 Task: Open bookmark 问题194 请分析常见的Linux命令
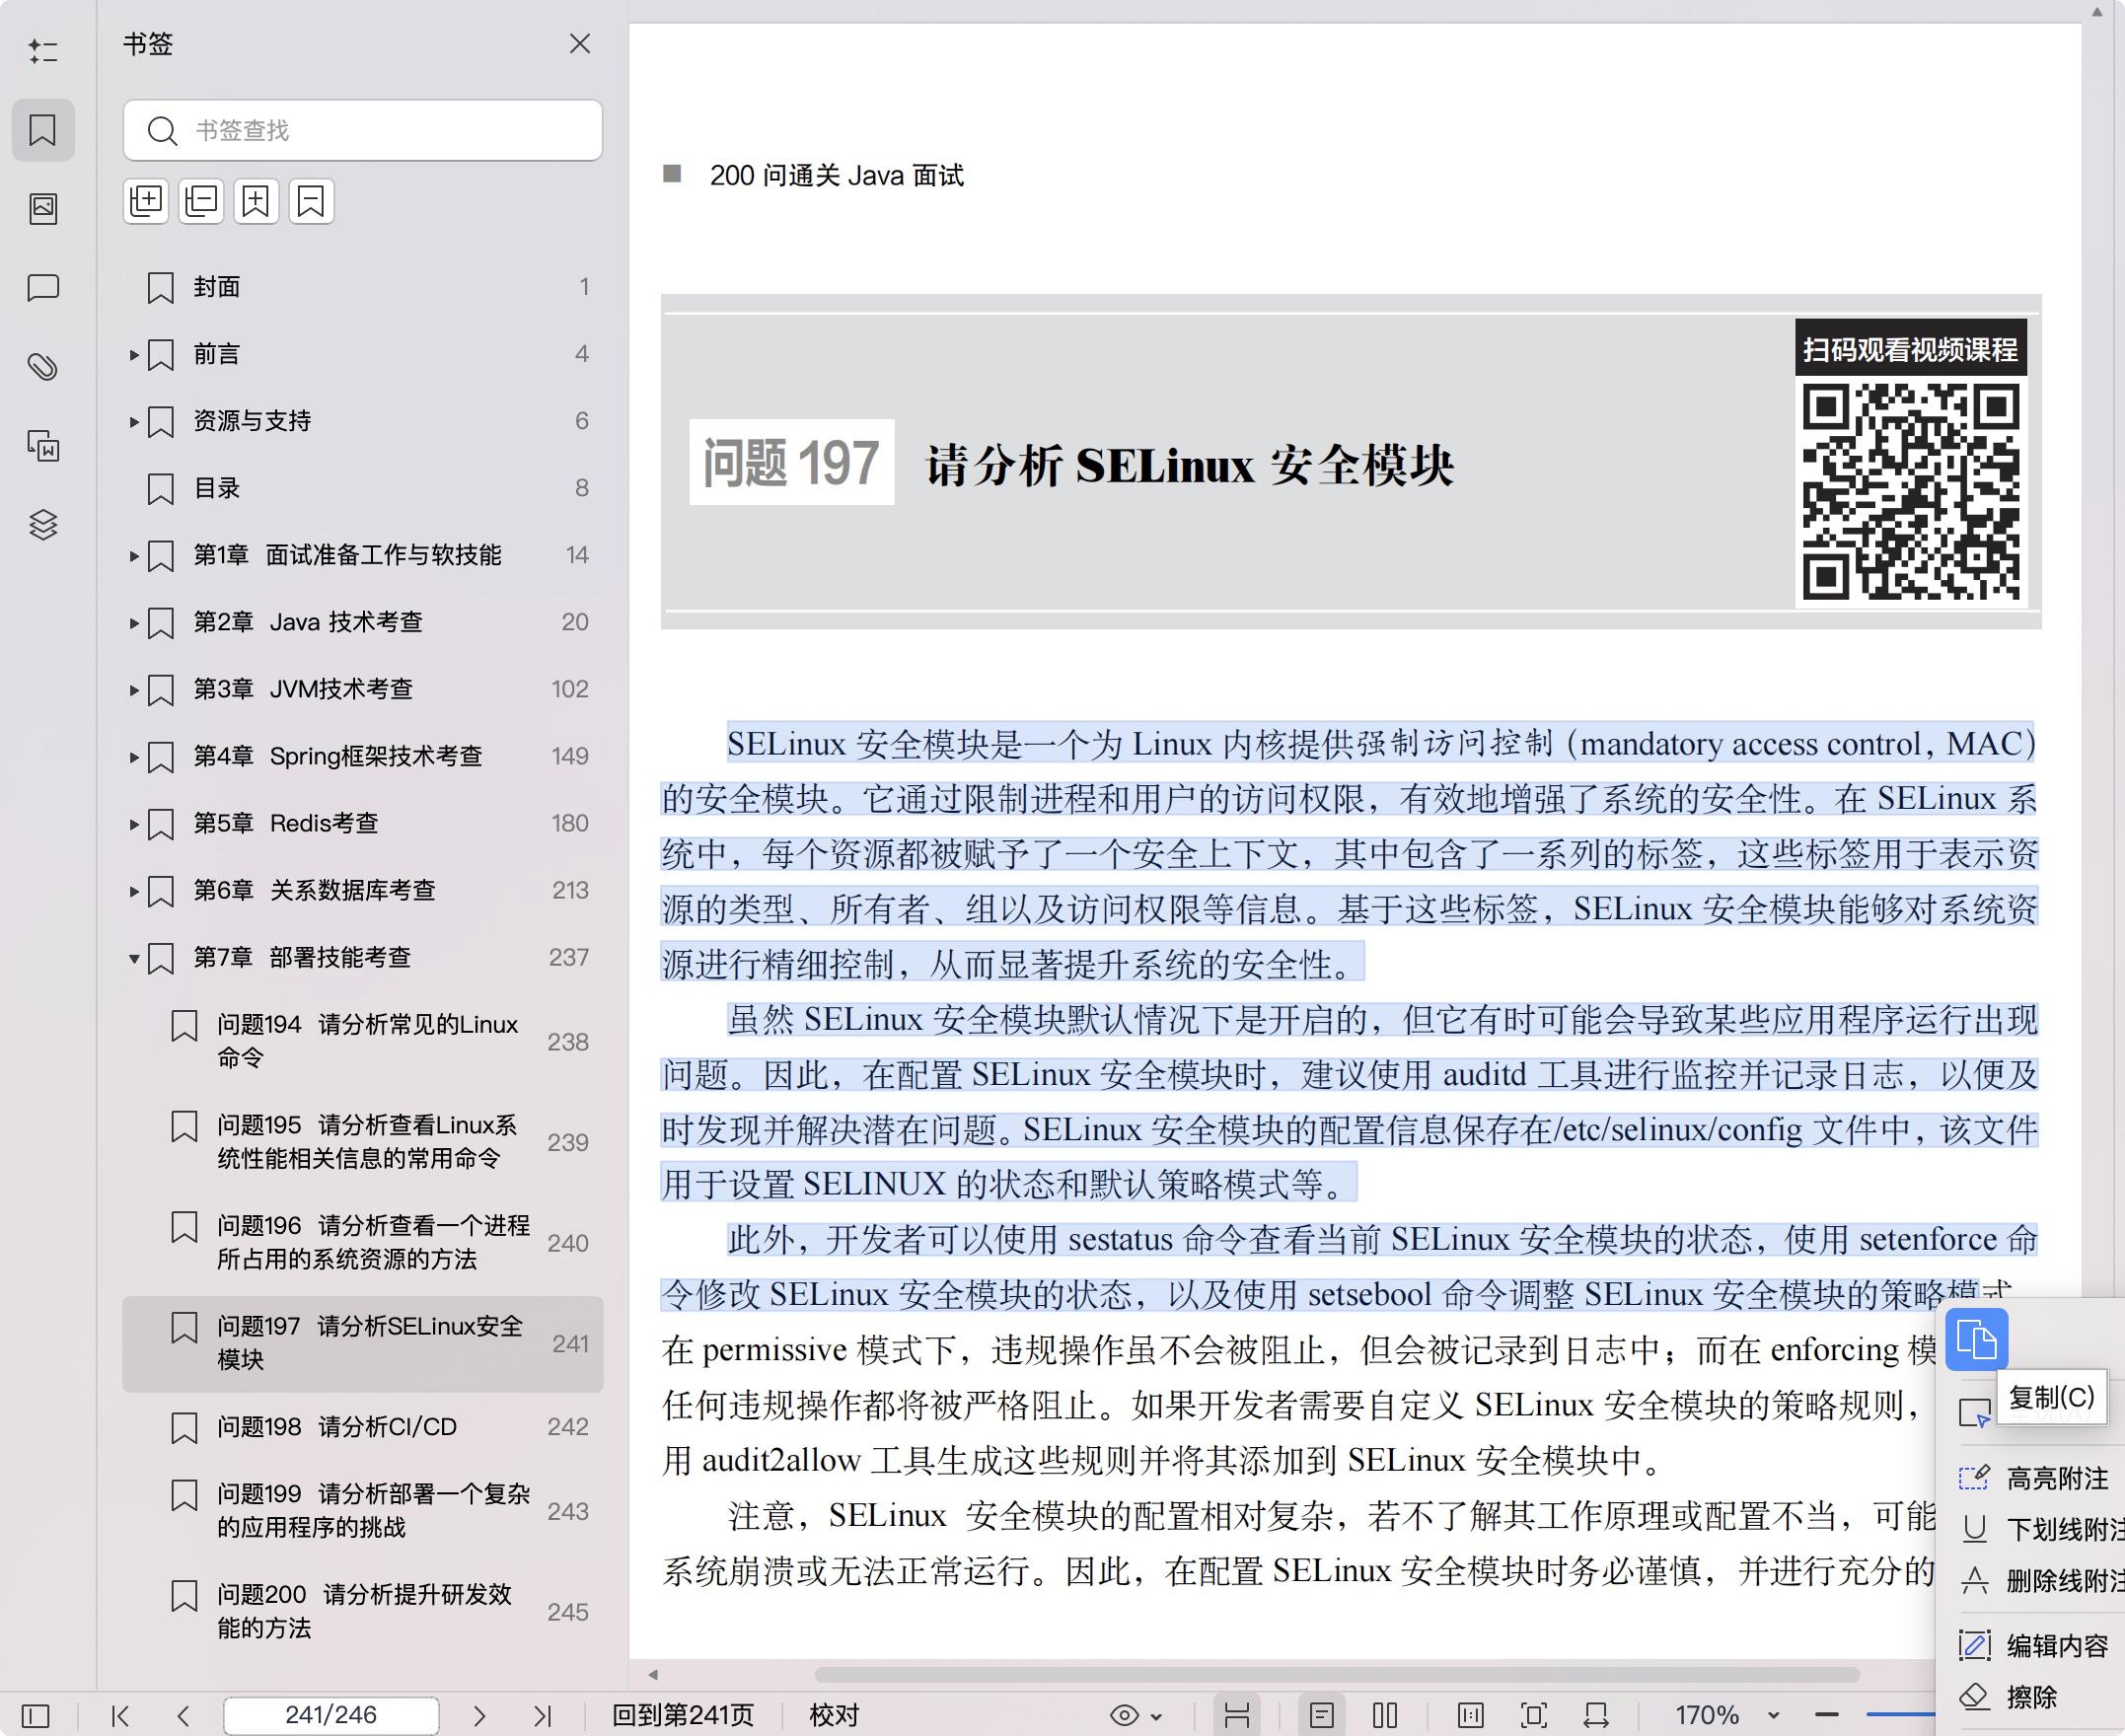tap(363, 1041)
